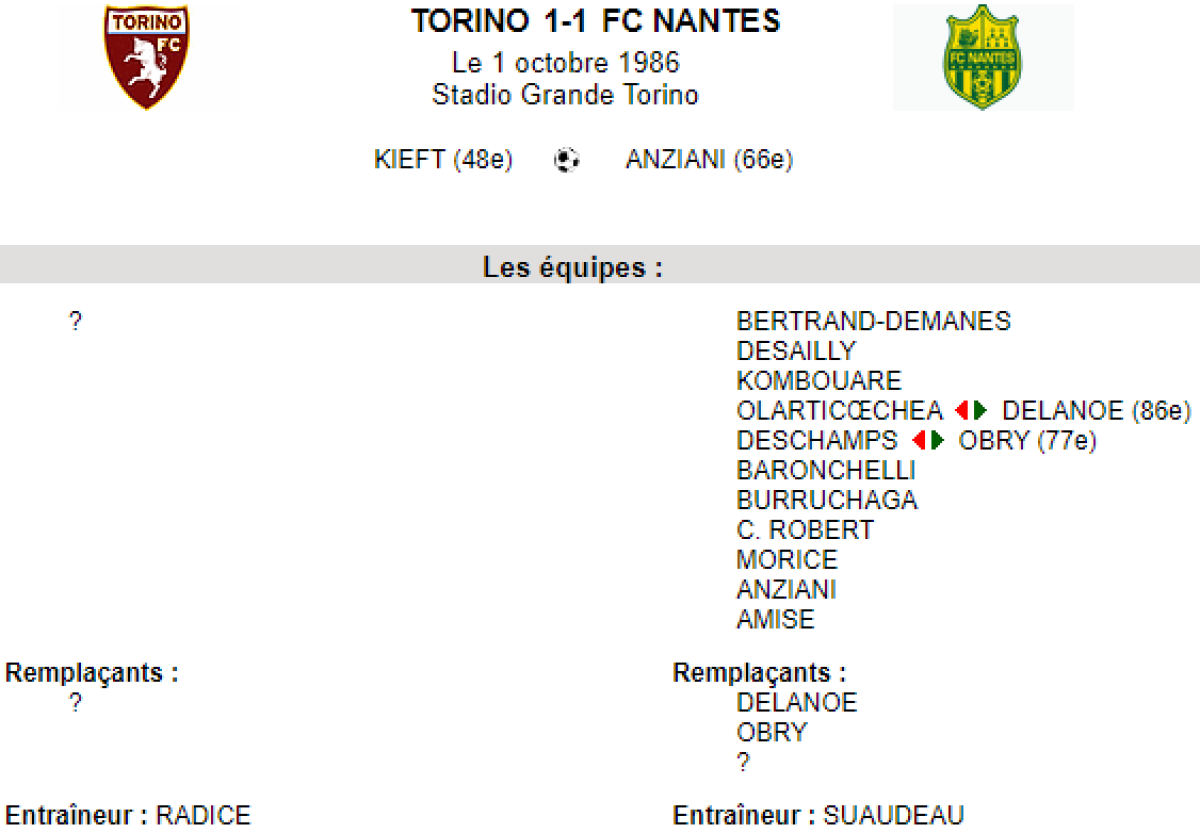Select BURRUCHAGA in Nantes lineup
Image resolution: width=1200 pixels, height=833 pixels.
(x=826, y=500)
